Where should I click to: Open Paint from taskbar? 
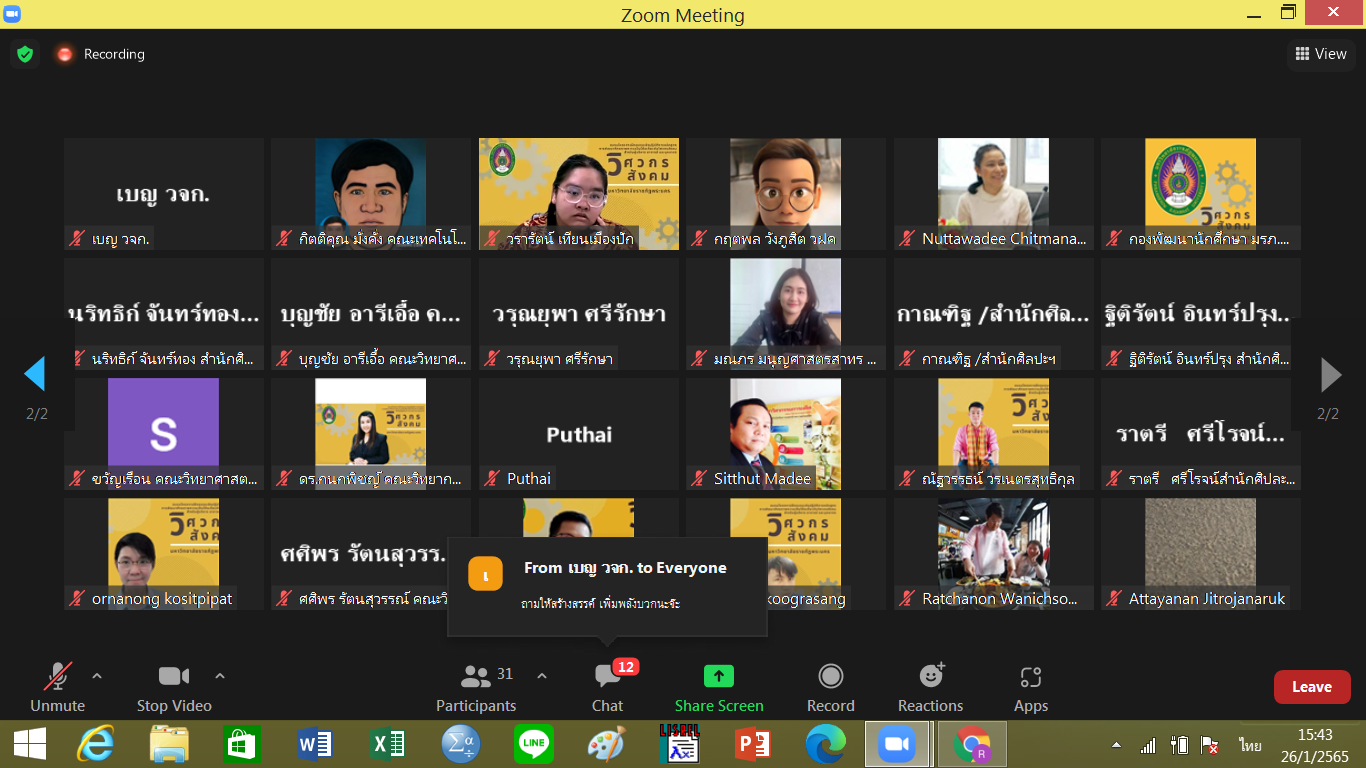tap(606, 744)
